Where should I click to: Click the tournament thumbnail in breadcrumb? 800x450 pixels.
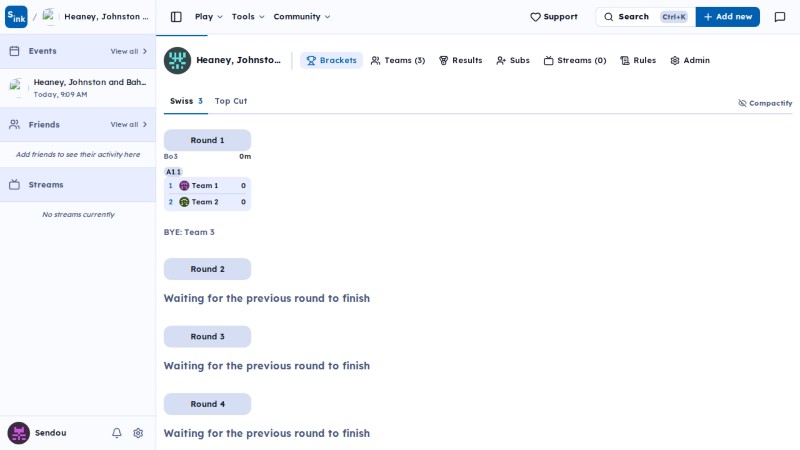tap(48, 16)
